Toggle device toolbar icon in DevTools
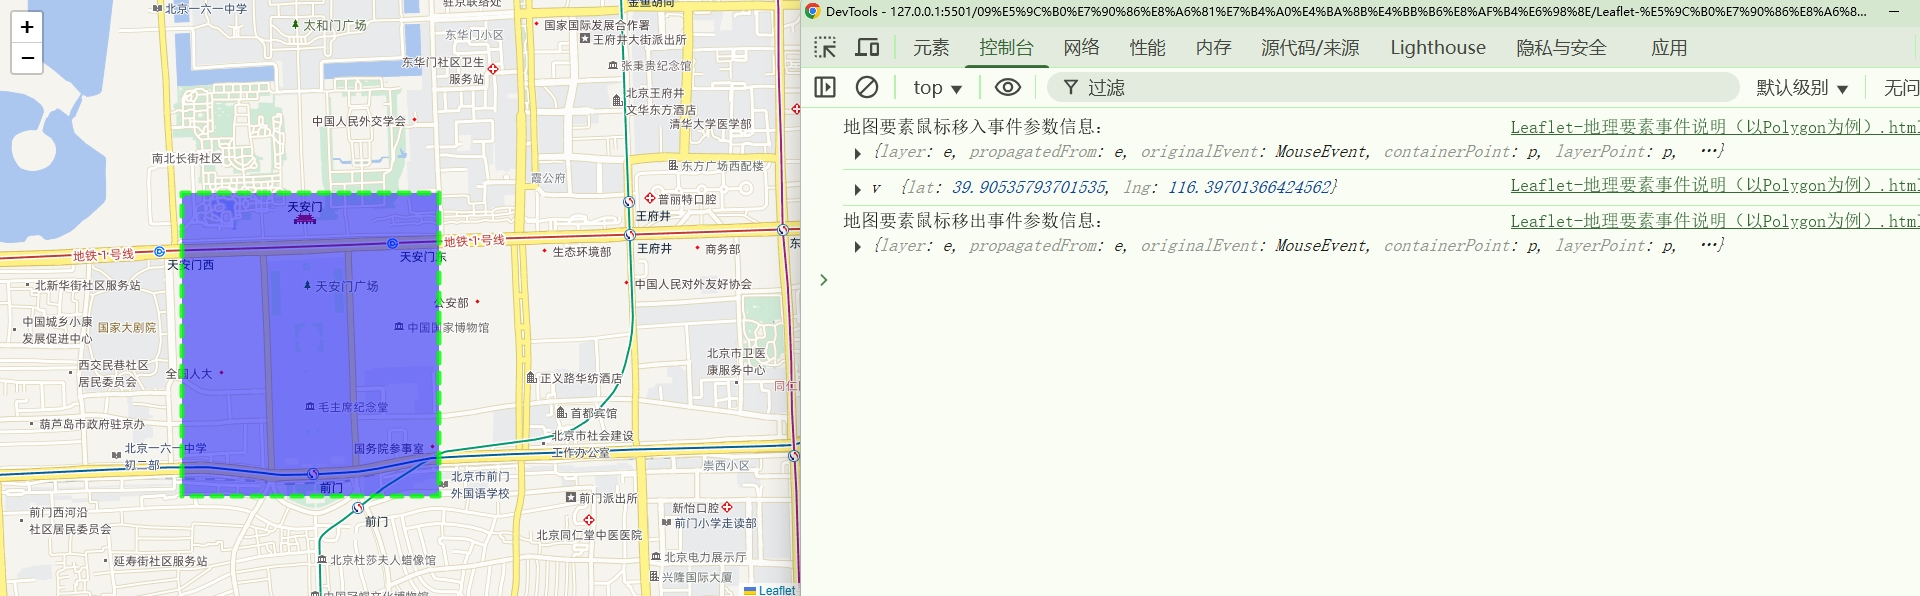Image resolution: width=1920 pixels, height=596 pixels. [867, 47]
